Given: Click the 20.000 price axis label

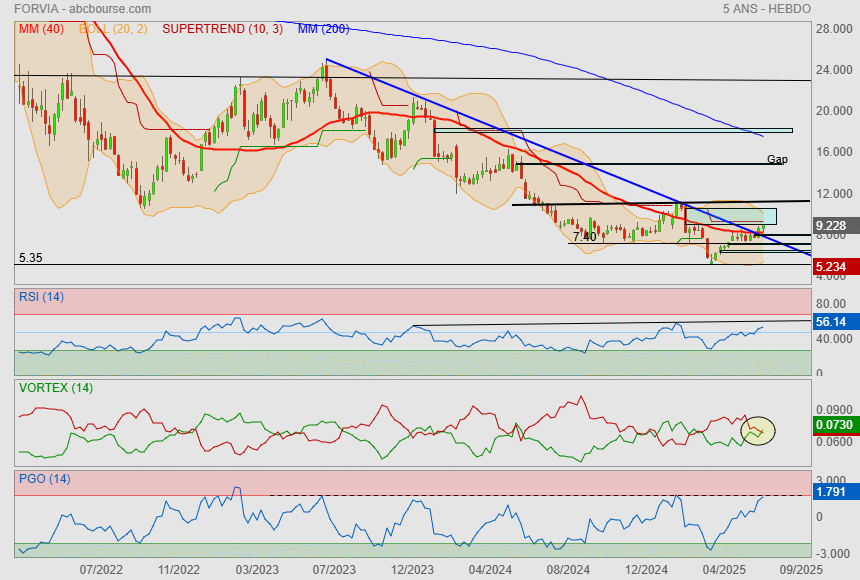Looking at the screenshot, I should [834, 111].
